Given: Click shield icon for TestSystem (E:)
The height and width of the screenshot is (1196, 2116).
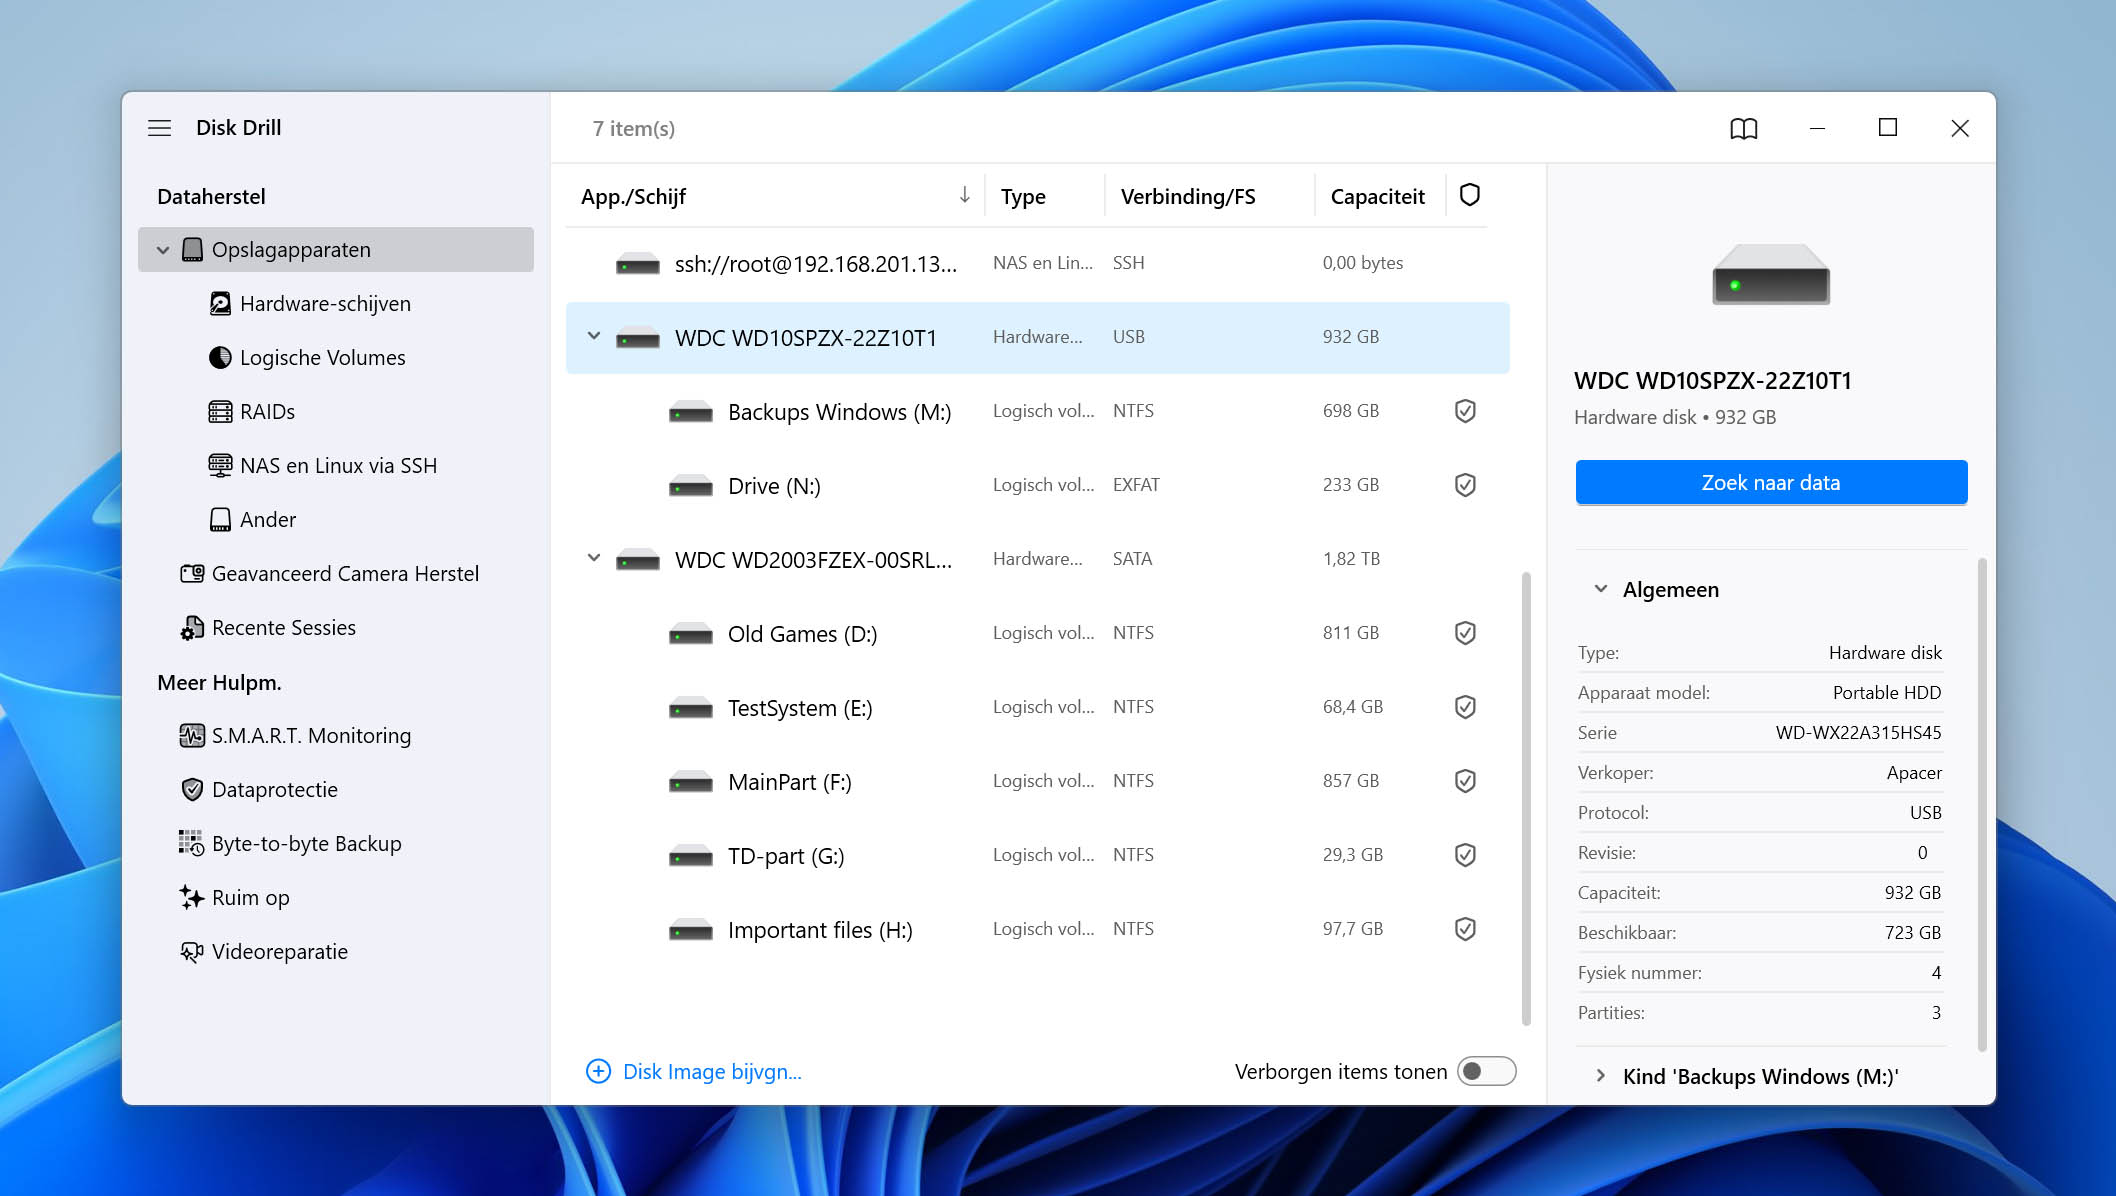Looking at the screenshot, I should (x=1465, y=707).
